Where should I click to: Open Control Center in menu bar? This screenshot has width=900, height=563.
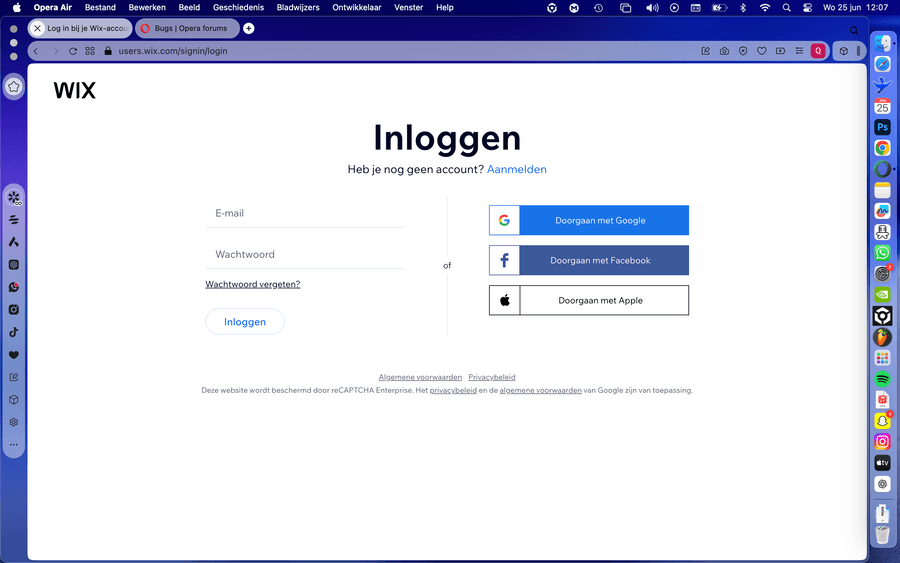(x=808, y=7)
